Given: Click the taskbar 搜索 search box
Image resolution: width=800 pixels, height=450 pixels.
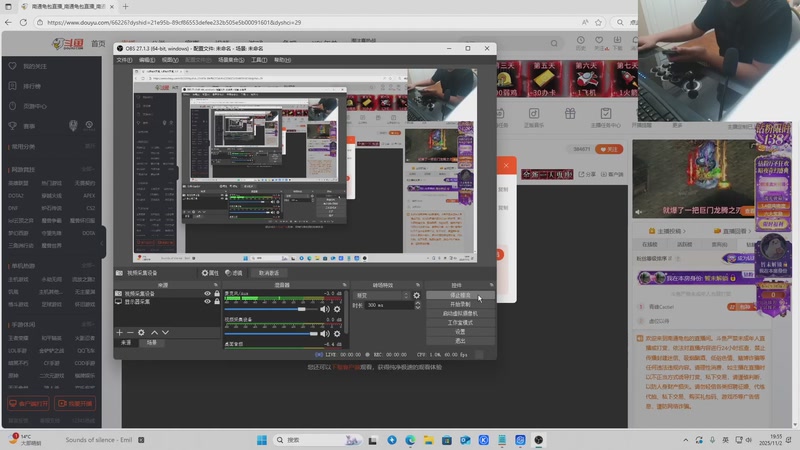Looking at the screenshot, I should click(x=317, y=440).
